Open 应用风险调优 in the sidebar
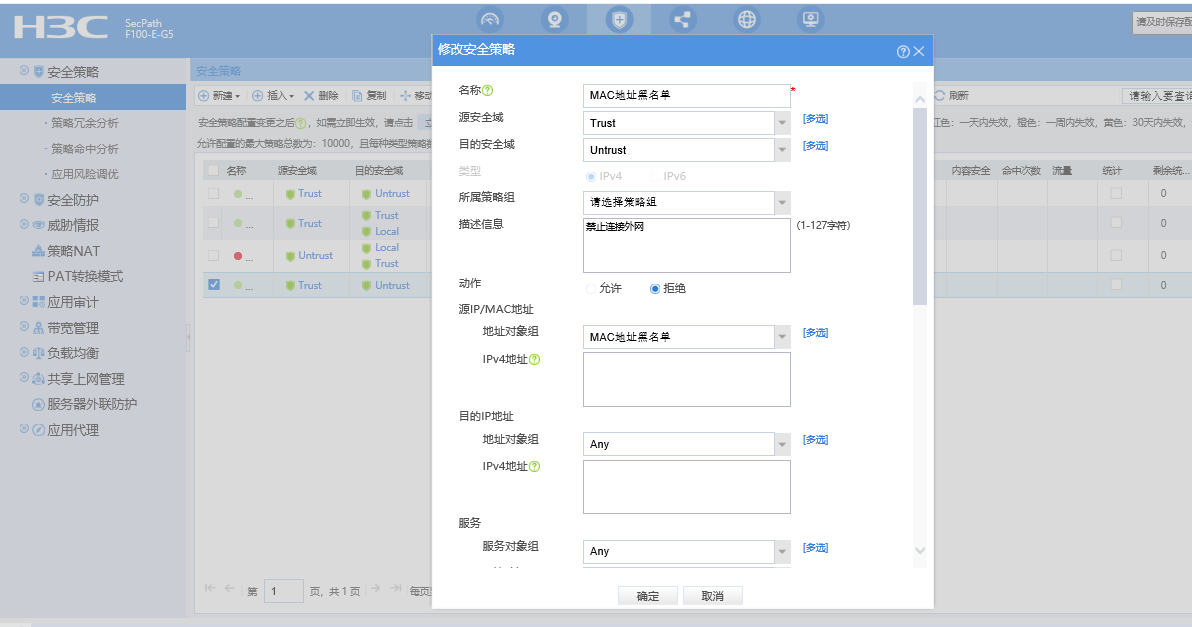Screen dimensions: 1192x627 [x=84, y=174]
